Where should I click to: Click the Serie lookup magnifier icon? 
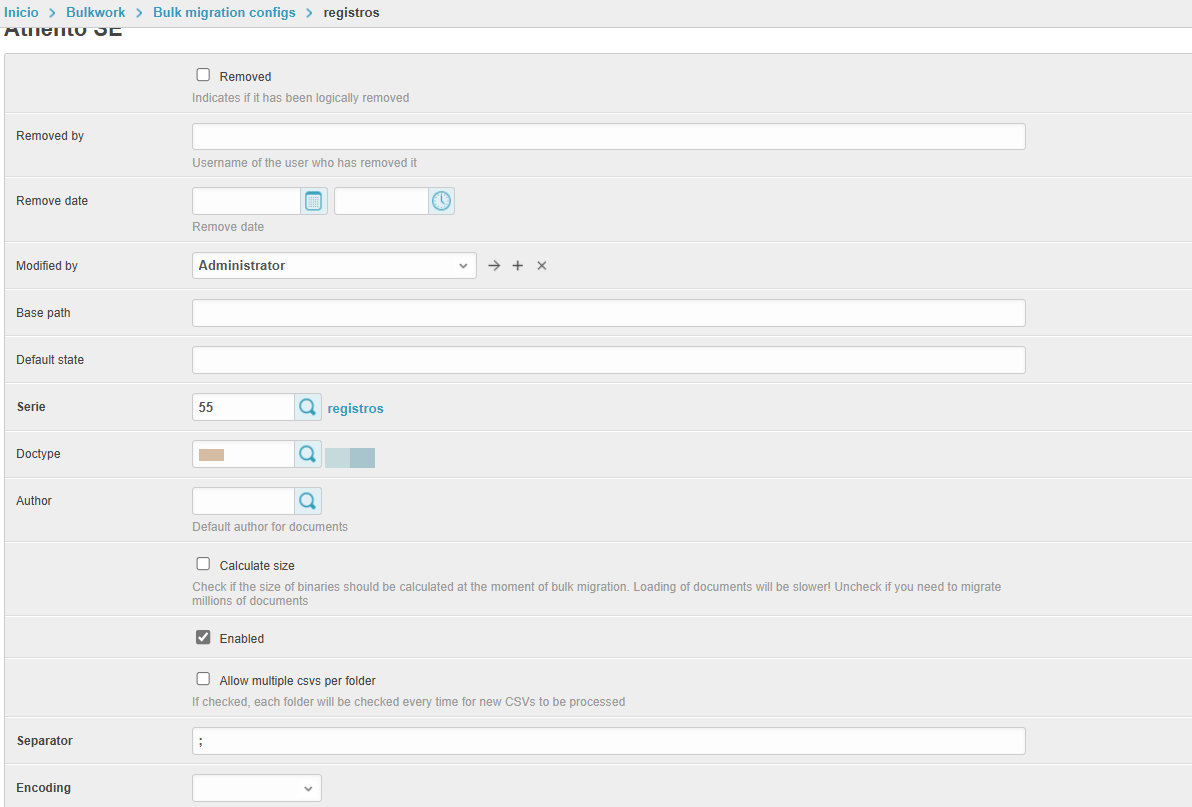[x=308, y=407]
